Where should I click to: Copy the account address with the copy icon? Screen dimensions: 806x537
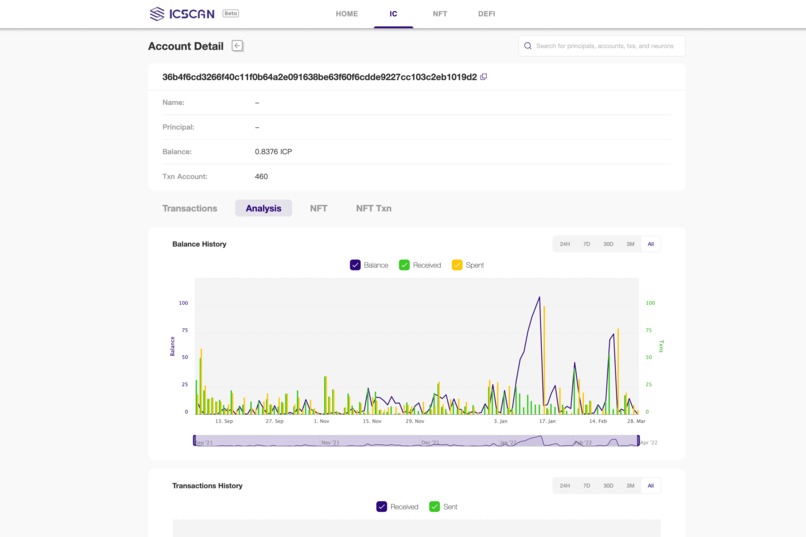coord(483,77)
